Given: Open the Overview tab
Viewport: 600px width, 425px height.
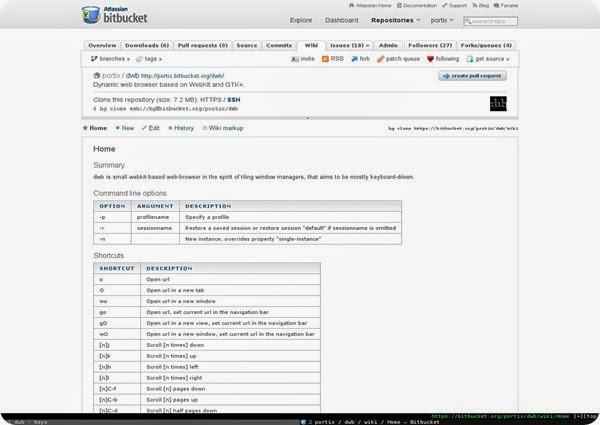Looking at the screenshot, I should [x=102, y=46].
